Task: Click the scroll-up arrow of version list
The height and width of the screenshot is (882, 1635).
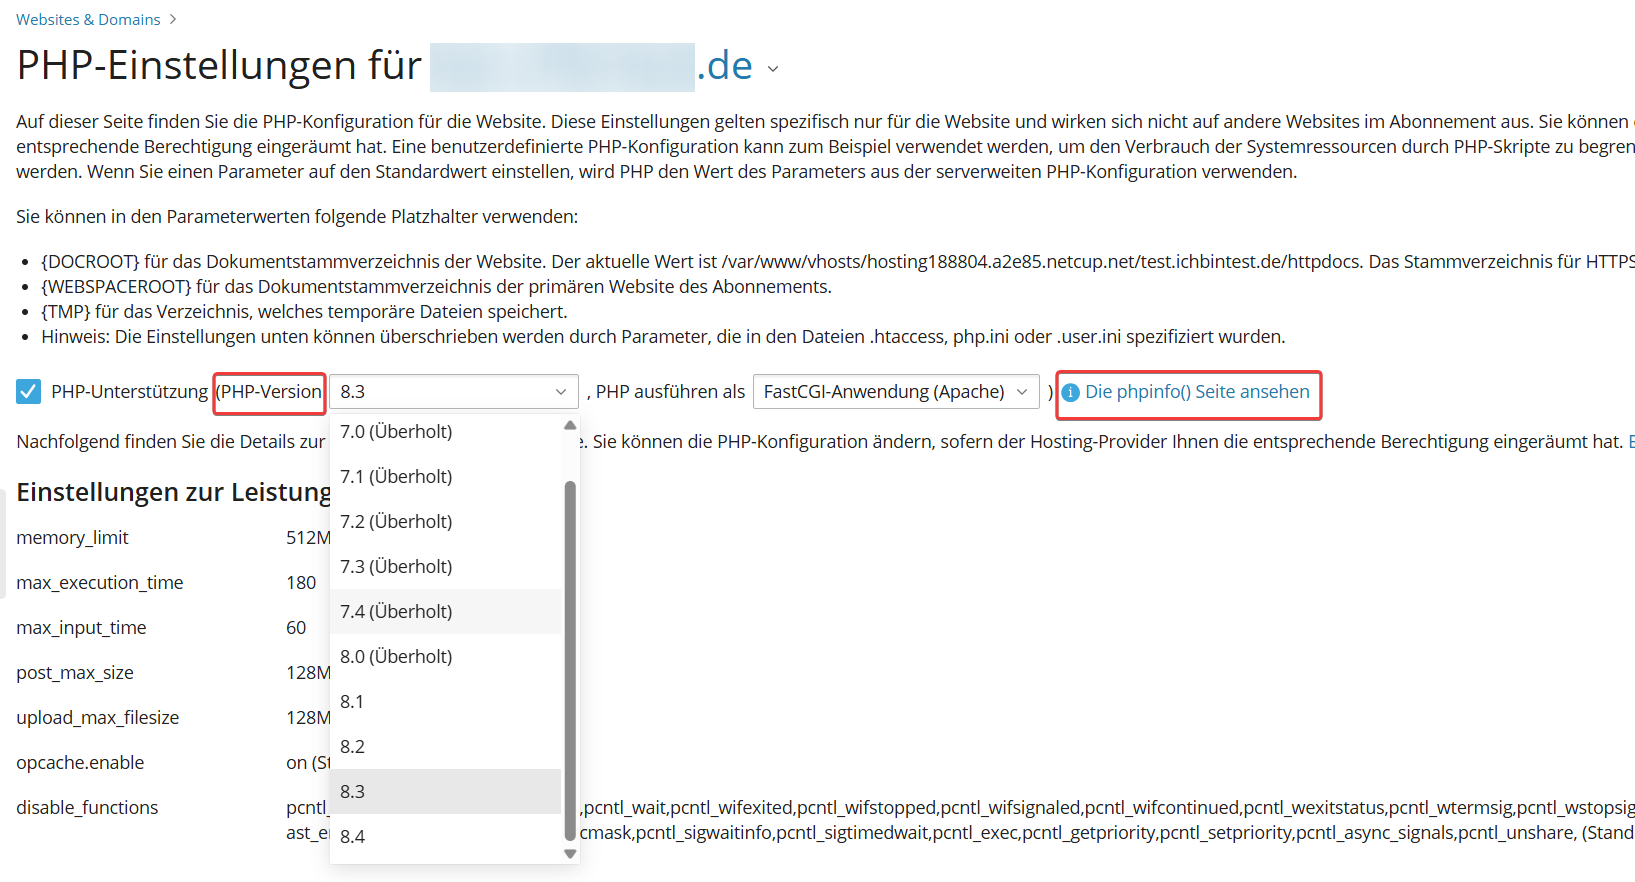Action: coord(570,425)
